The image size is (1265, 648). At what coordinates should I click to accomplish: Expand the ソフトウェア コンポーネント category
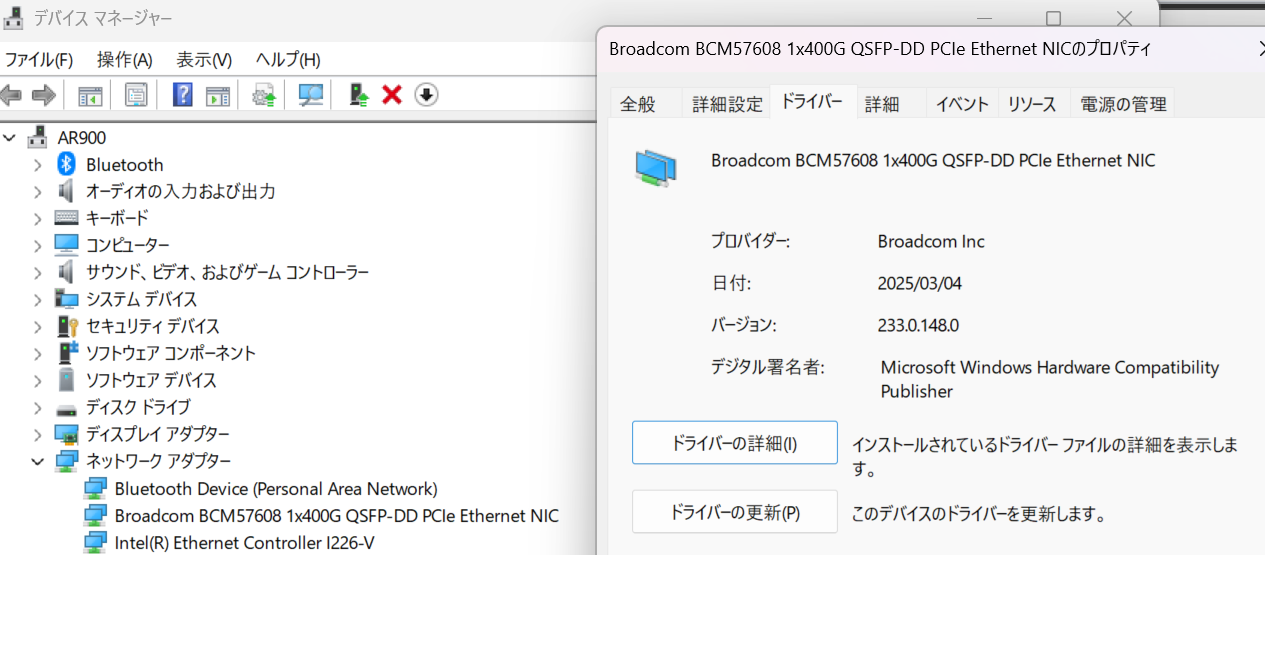point(37,353)
